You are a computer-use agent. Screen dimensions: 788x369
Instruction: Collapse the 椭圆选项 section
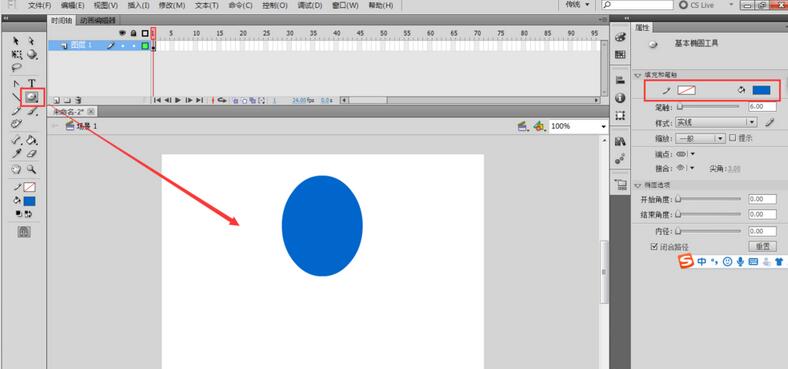click(x=638, y=184)
